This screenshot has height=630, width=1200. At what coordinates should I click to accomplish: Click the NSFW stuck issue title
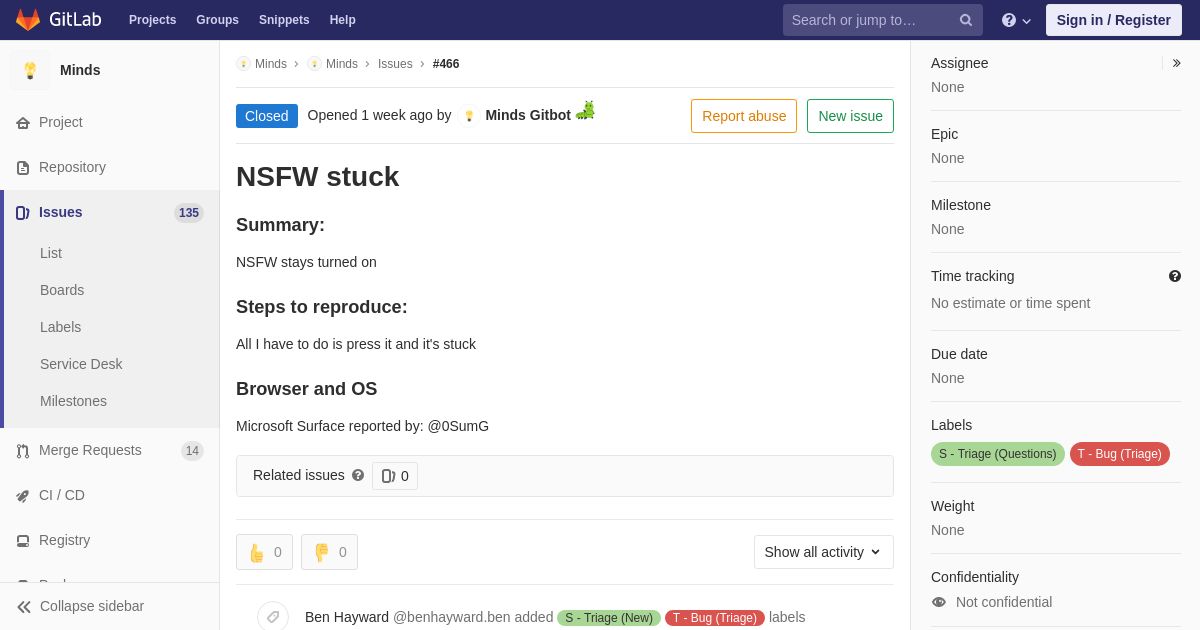318,177
